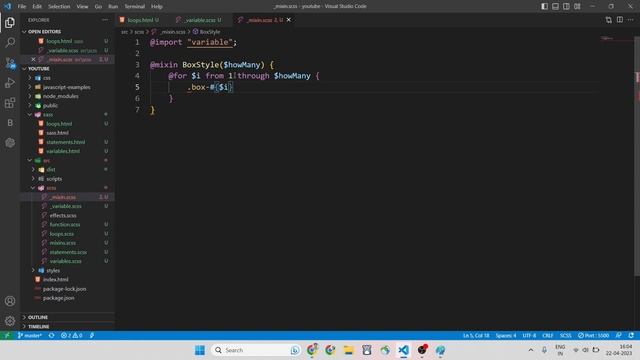Close the _mixin.scss editor tab
Screen dimensions: 640x360
tap(289, 20)
